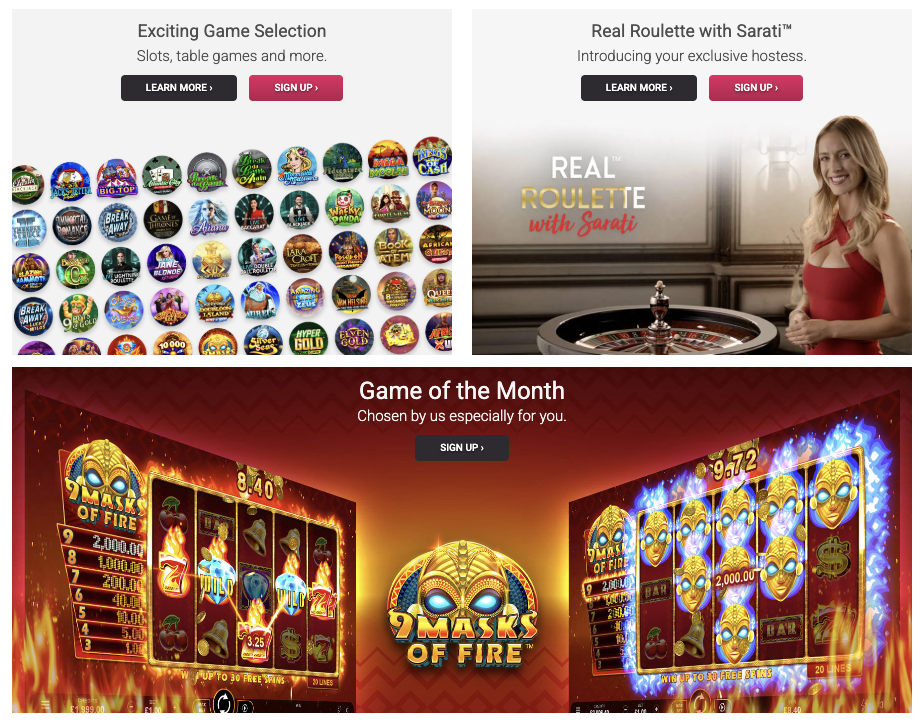Viewport: 924px width, 722px height.
Task: Click Sign Up under Game of the Month
Action: (462, 448)
